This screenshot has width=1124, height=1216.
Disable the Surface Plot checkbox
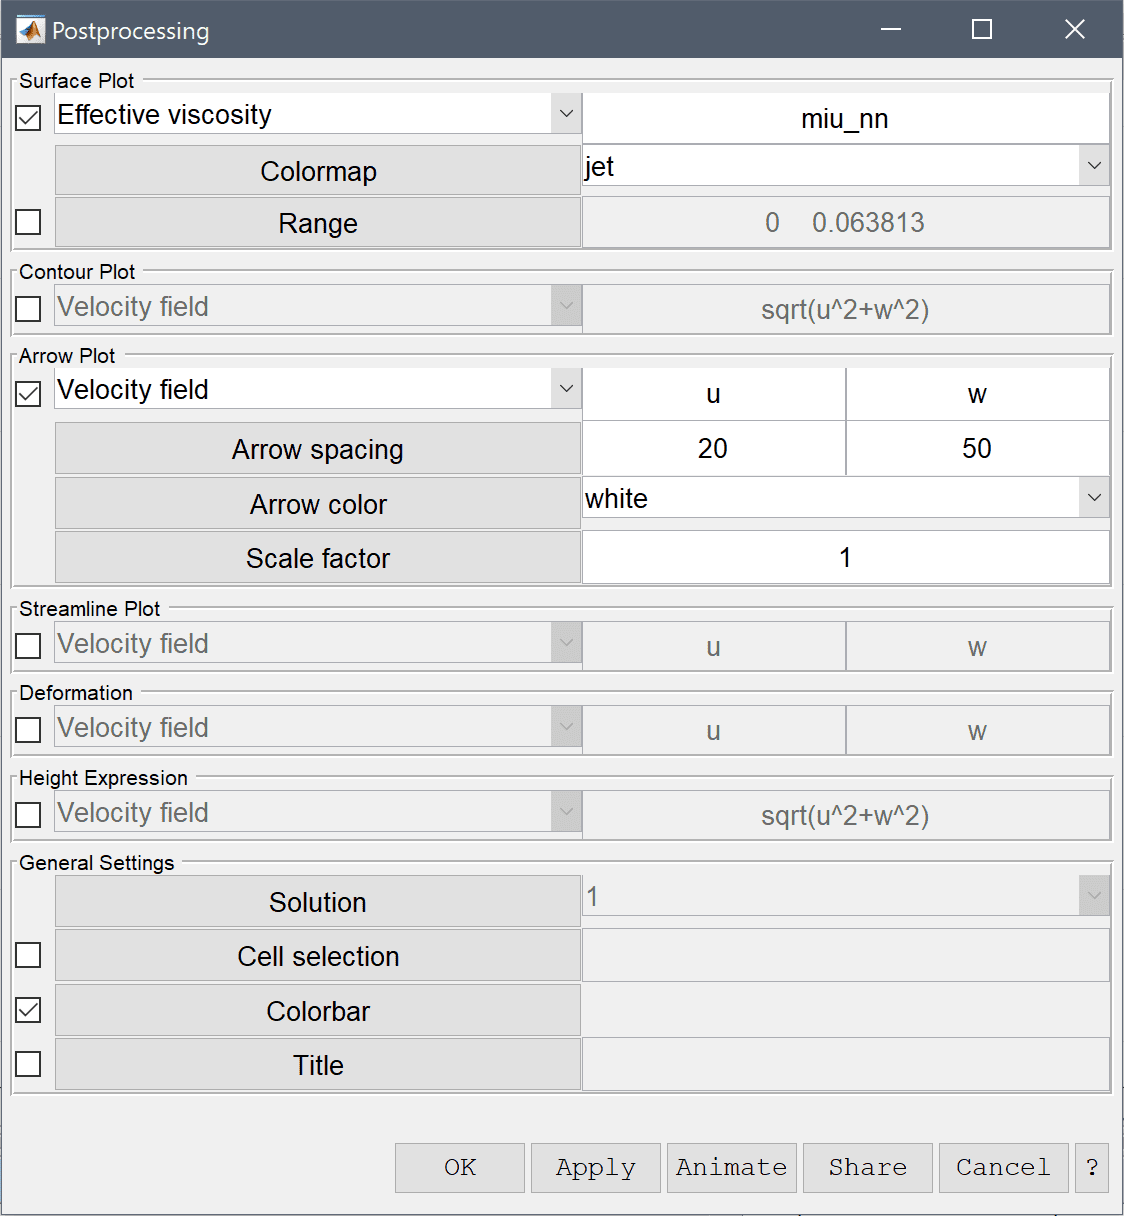click(x=28, y=118)
